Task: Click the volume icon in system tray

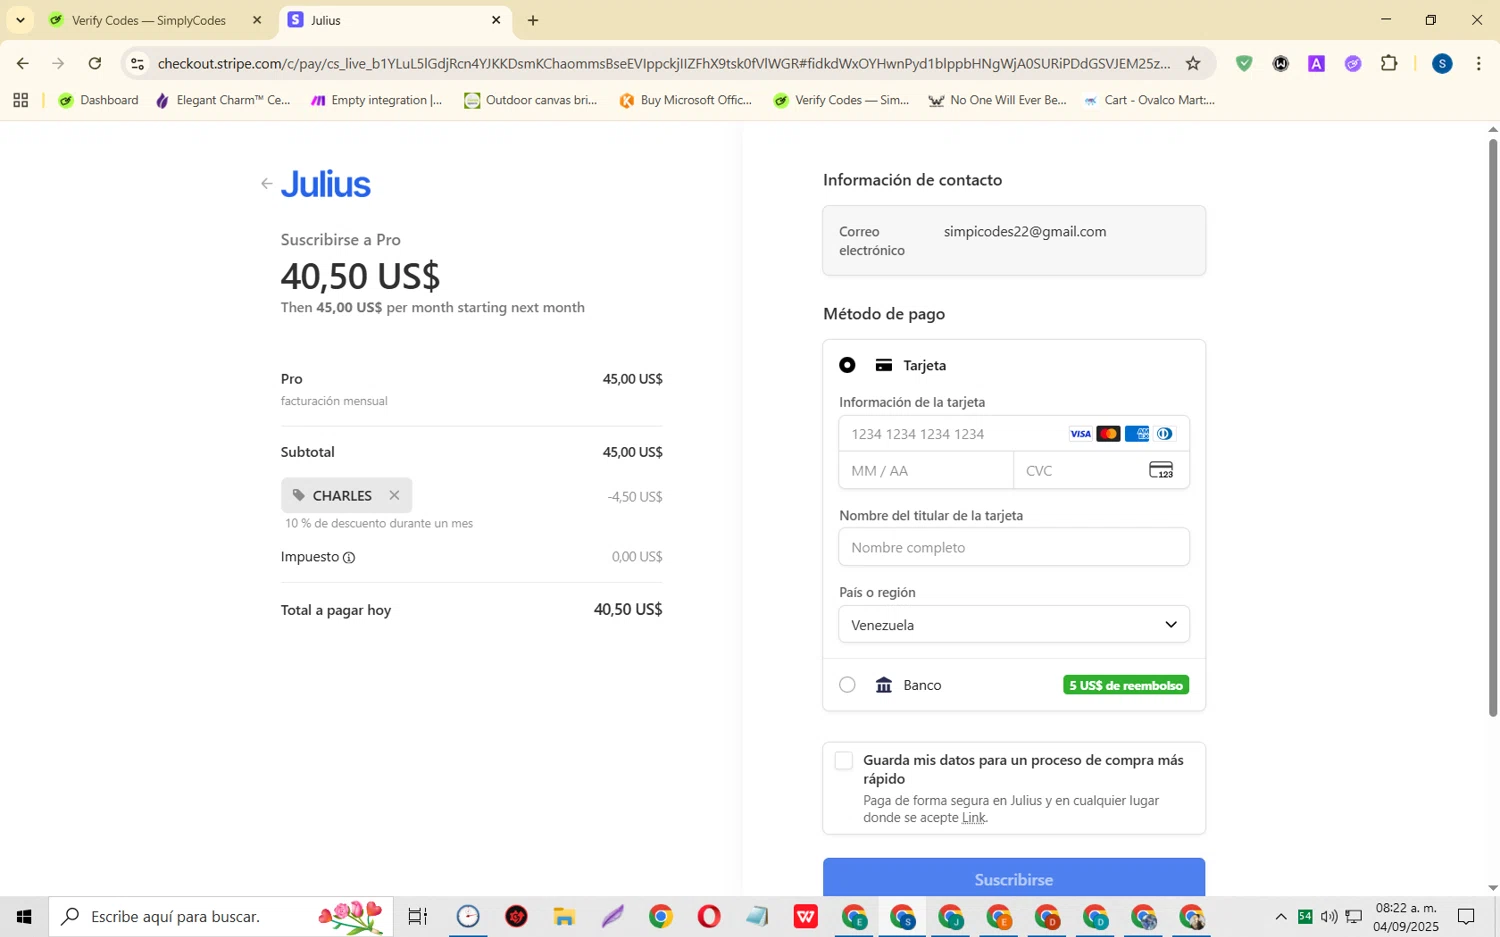Action: 1329,916
